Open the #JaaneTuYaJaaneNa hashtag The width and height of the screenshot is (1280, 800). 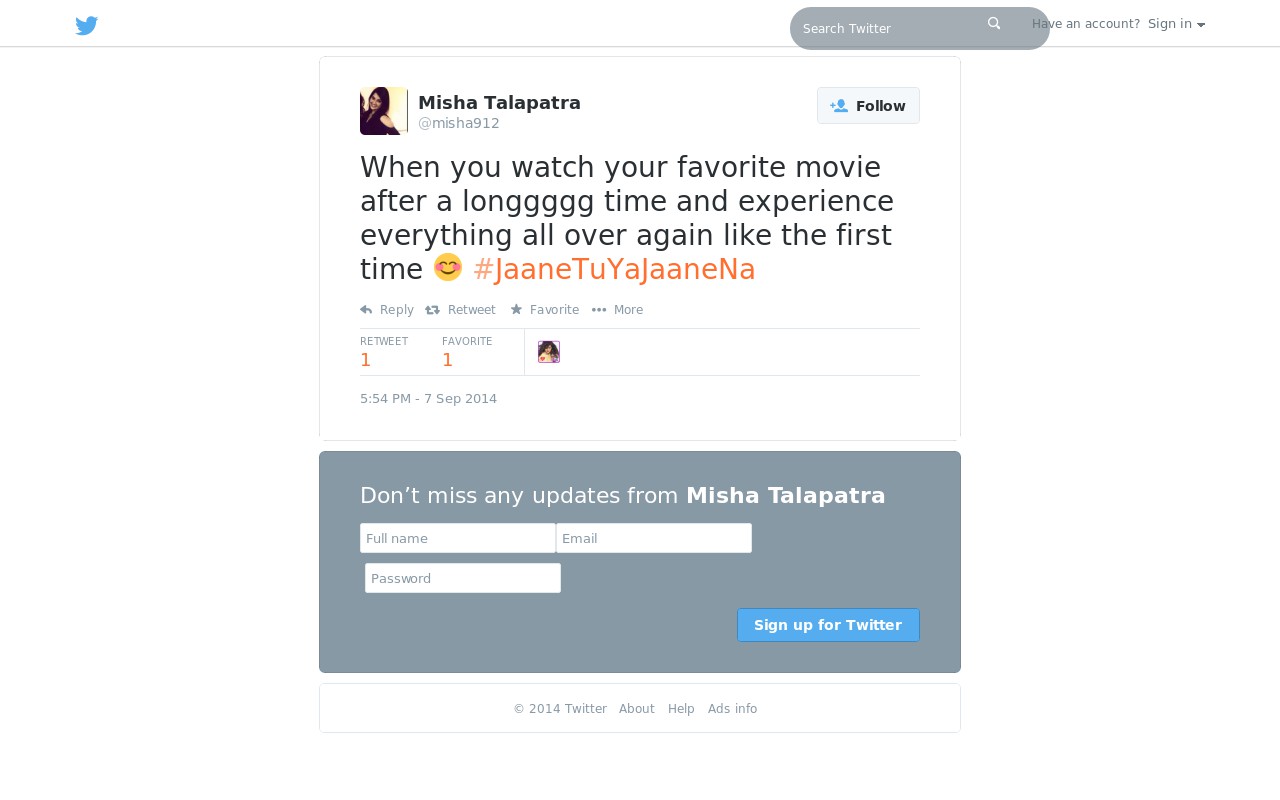tap(614, 269)
